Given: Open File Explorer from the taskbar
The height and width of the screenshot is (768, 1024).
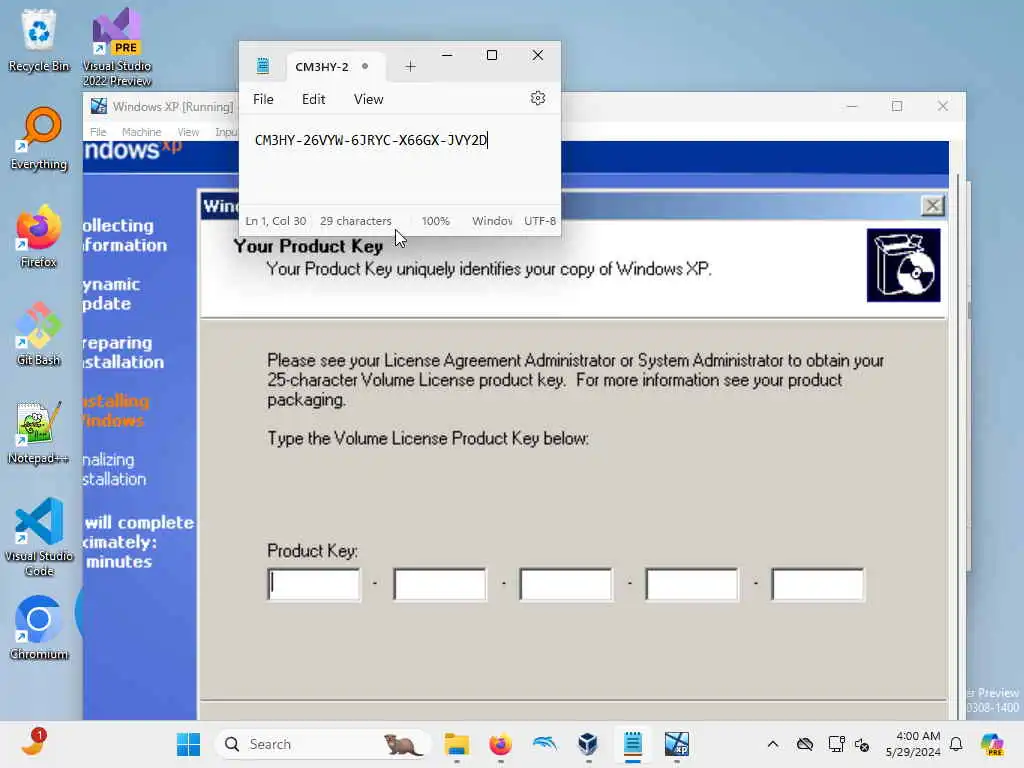Looking at the screenshot, I should click(x=456, y=744).
